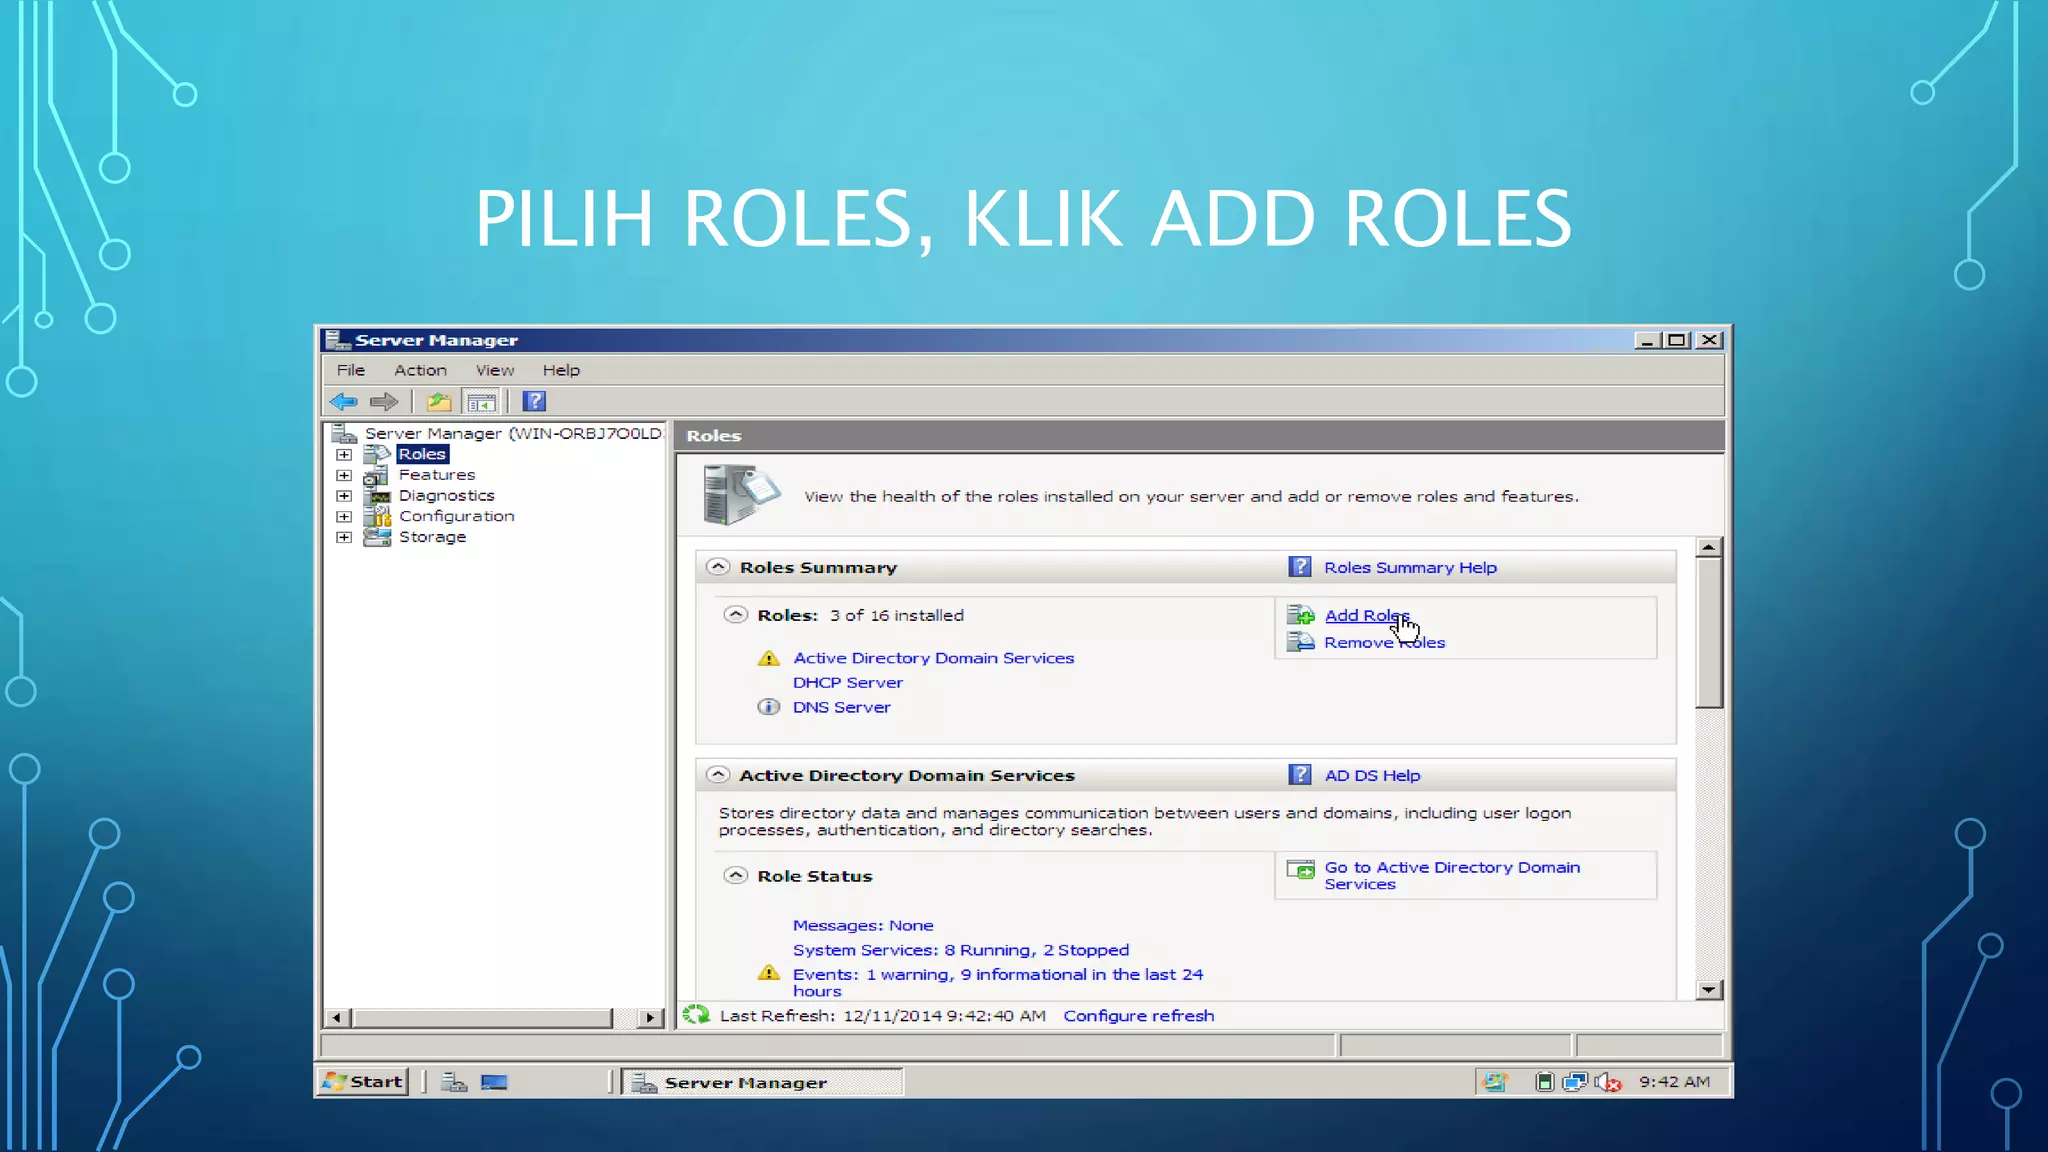Click the Server Manager taskbar button
The height and width of the screenshot is (1152, 2048).
(762, 1082)
